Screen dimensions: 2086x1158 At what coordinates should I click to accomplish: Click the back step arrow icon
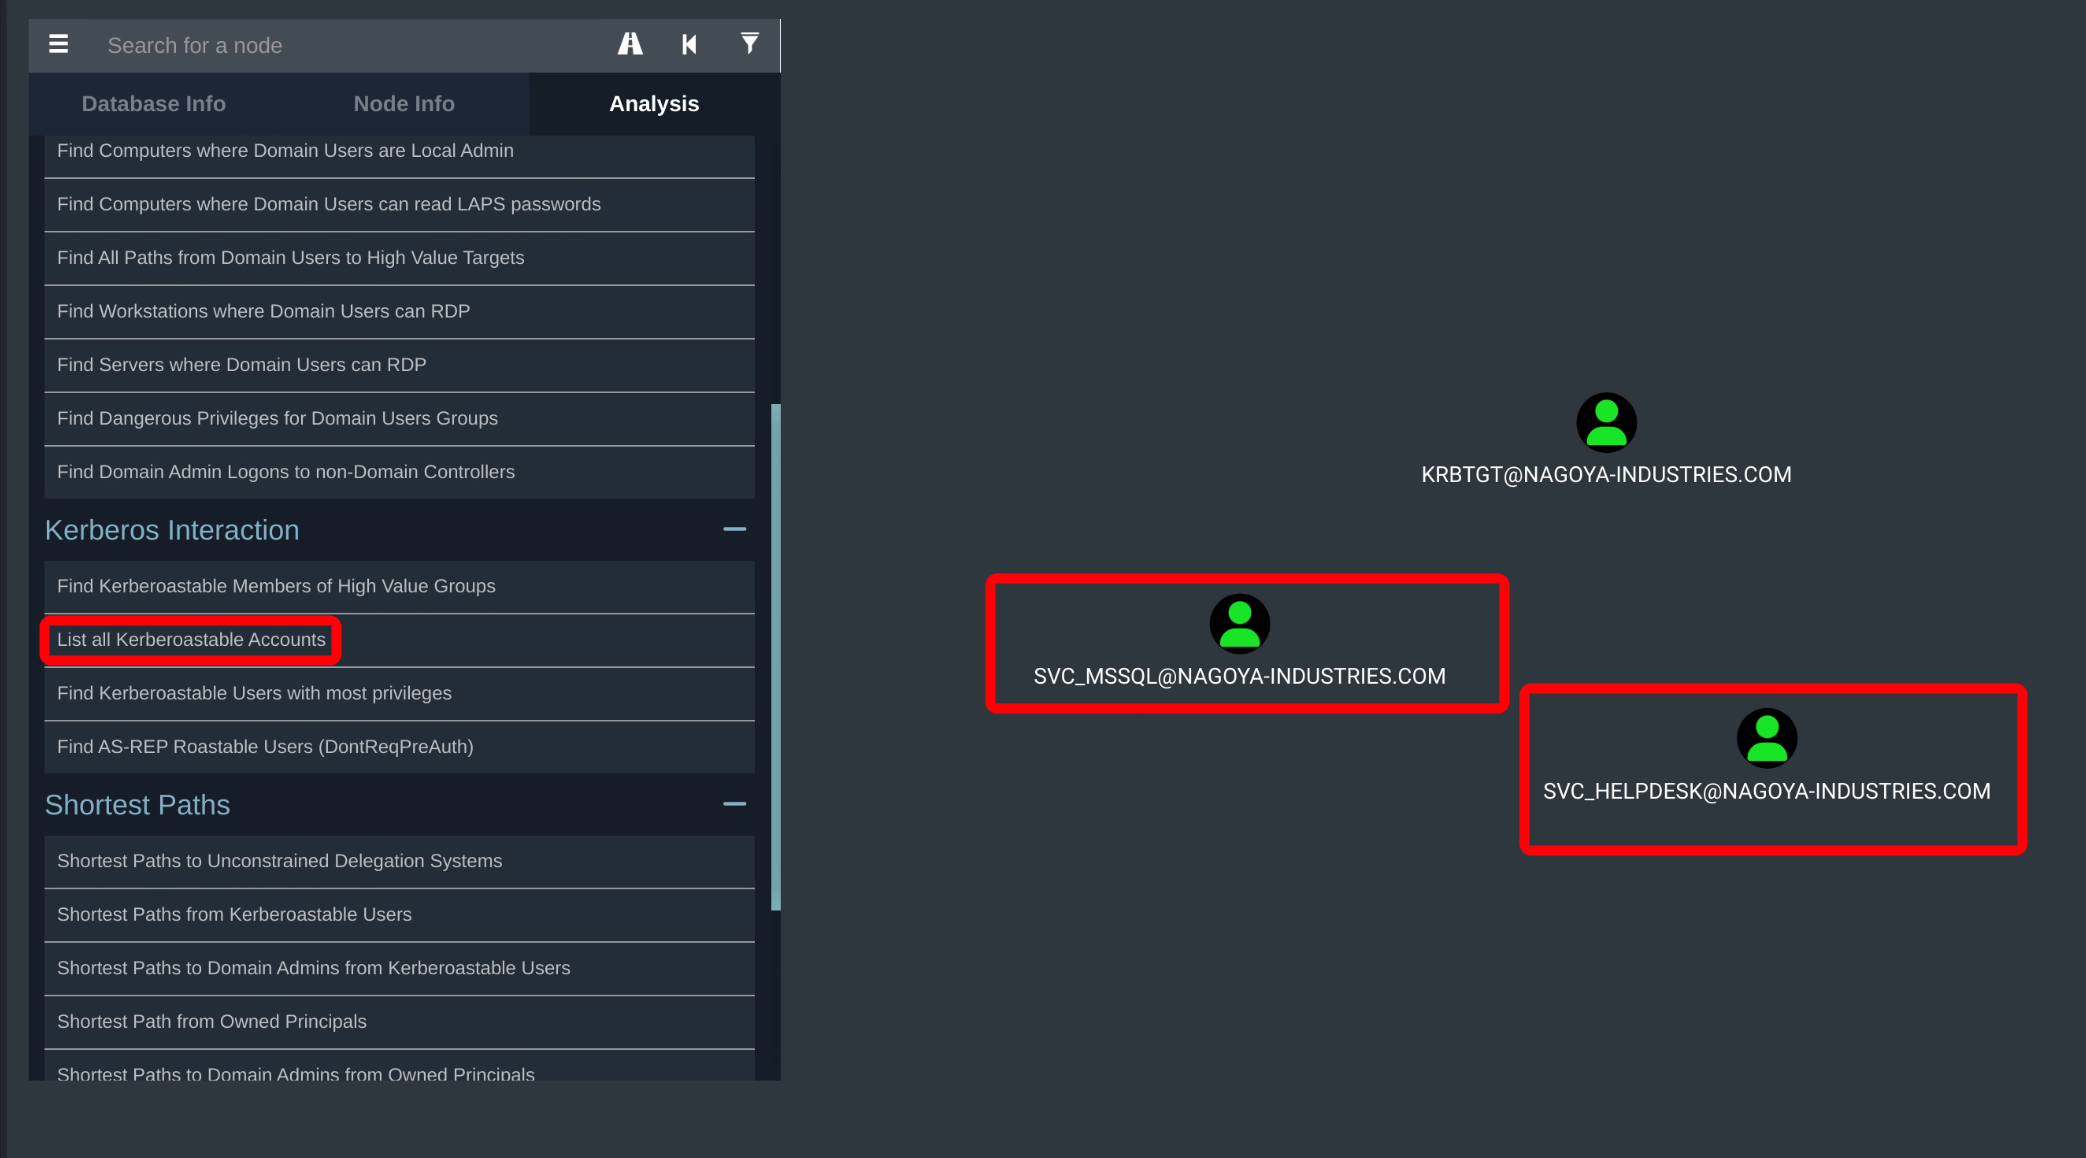(689, 44)
